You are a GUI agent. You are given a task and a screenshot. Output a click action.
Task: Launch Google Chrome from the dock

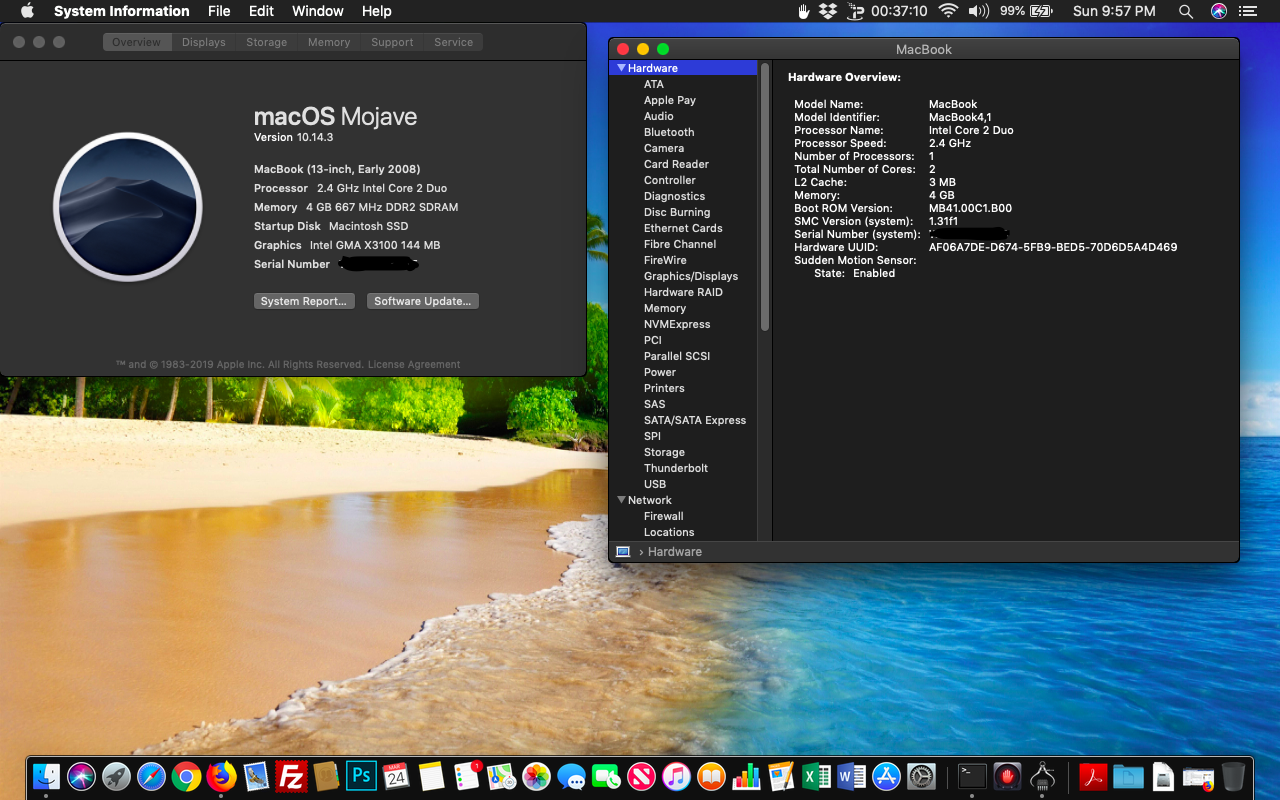click(x=186, y=776)
